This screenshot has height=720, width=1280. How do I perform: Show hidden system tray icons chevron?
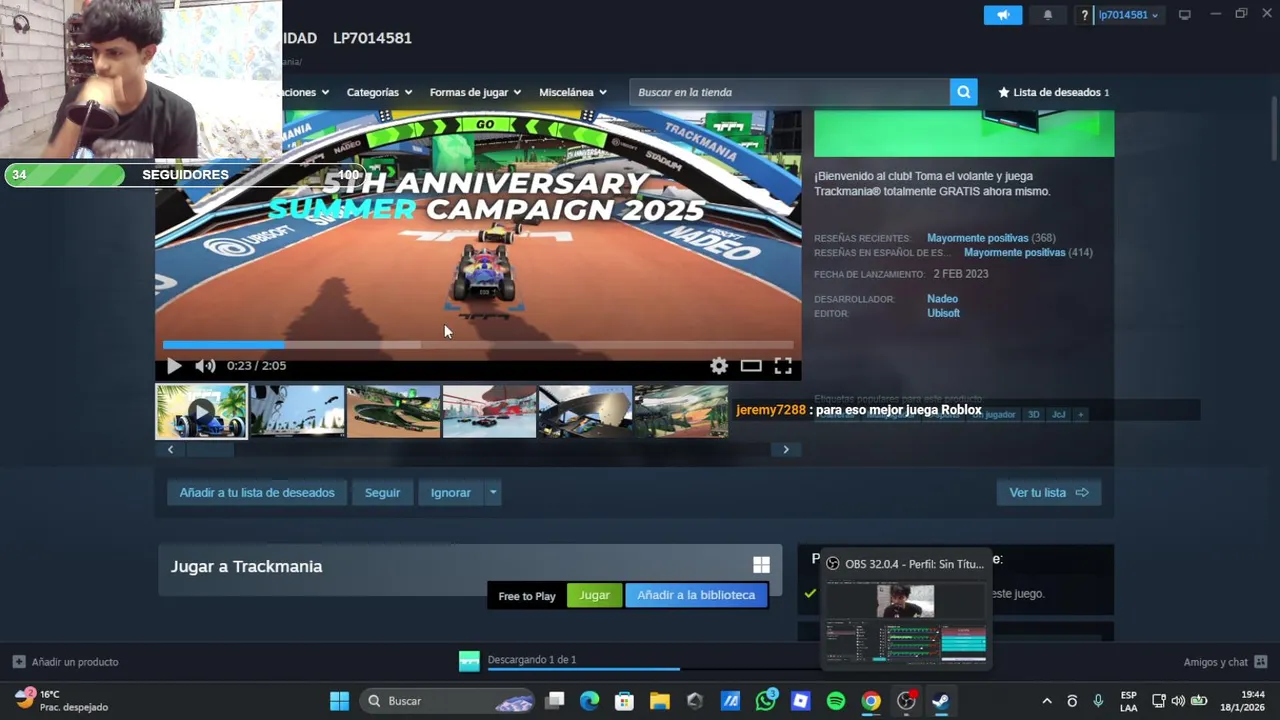coord(1047,701)
